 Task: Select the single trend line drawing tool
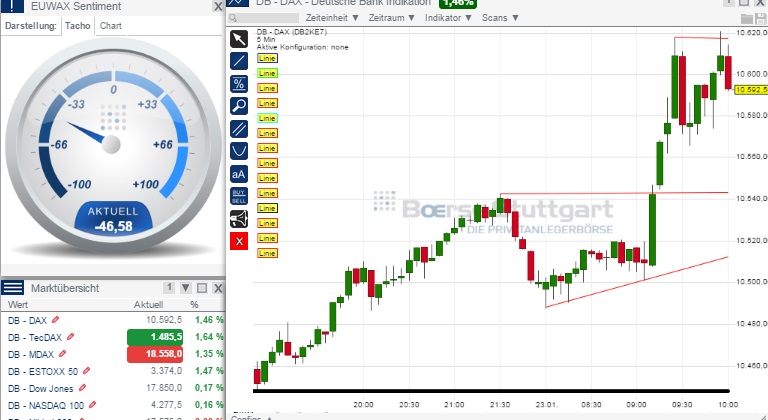pos(239,61)
